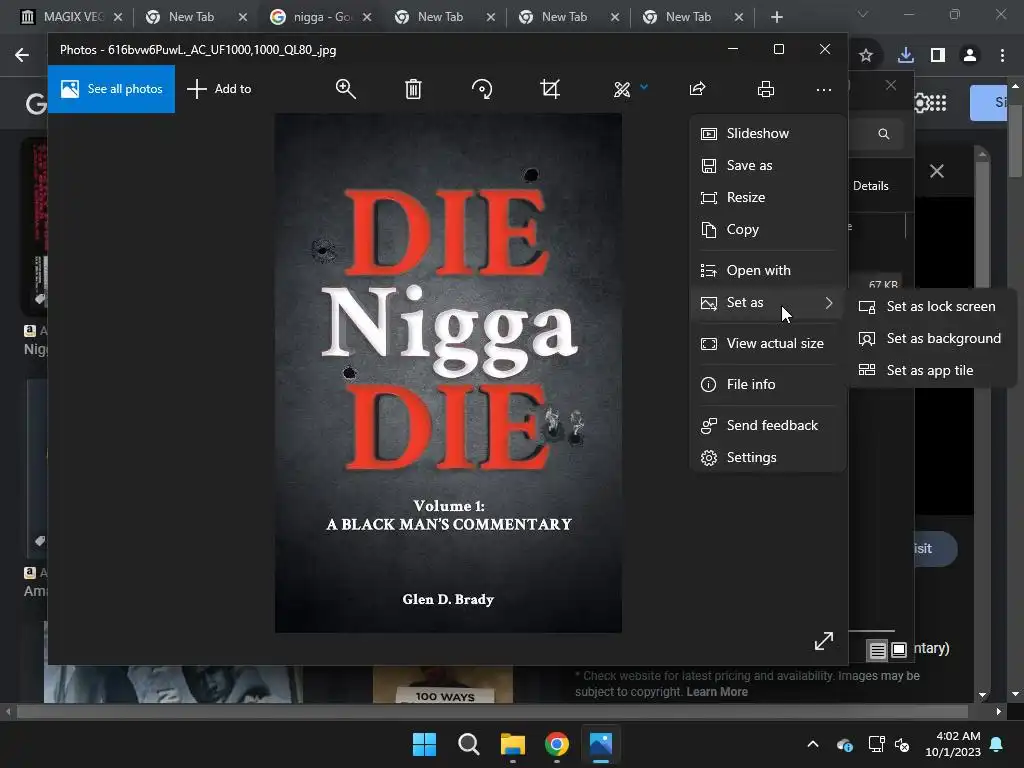
Task: Click See all photos button
Action: pyautogui.click(x=111, y=89)
